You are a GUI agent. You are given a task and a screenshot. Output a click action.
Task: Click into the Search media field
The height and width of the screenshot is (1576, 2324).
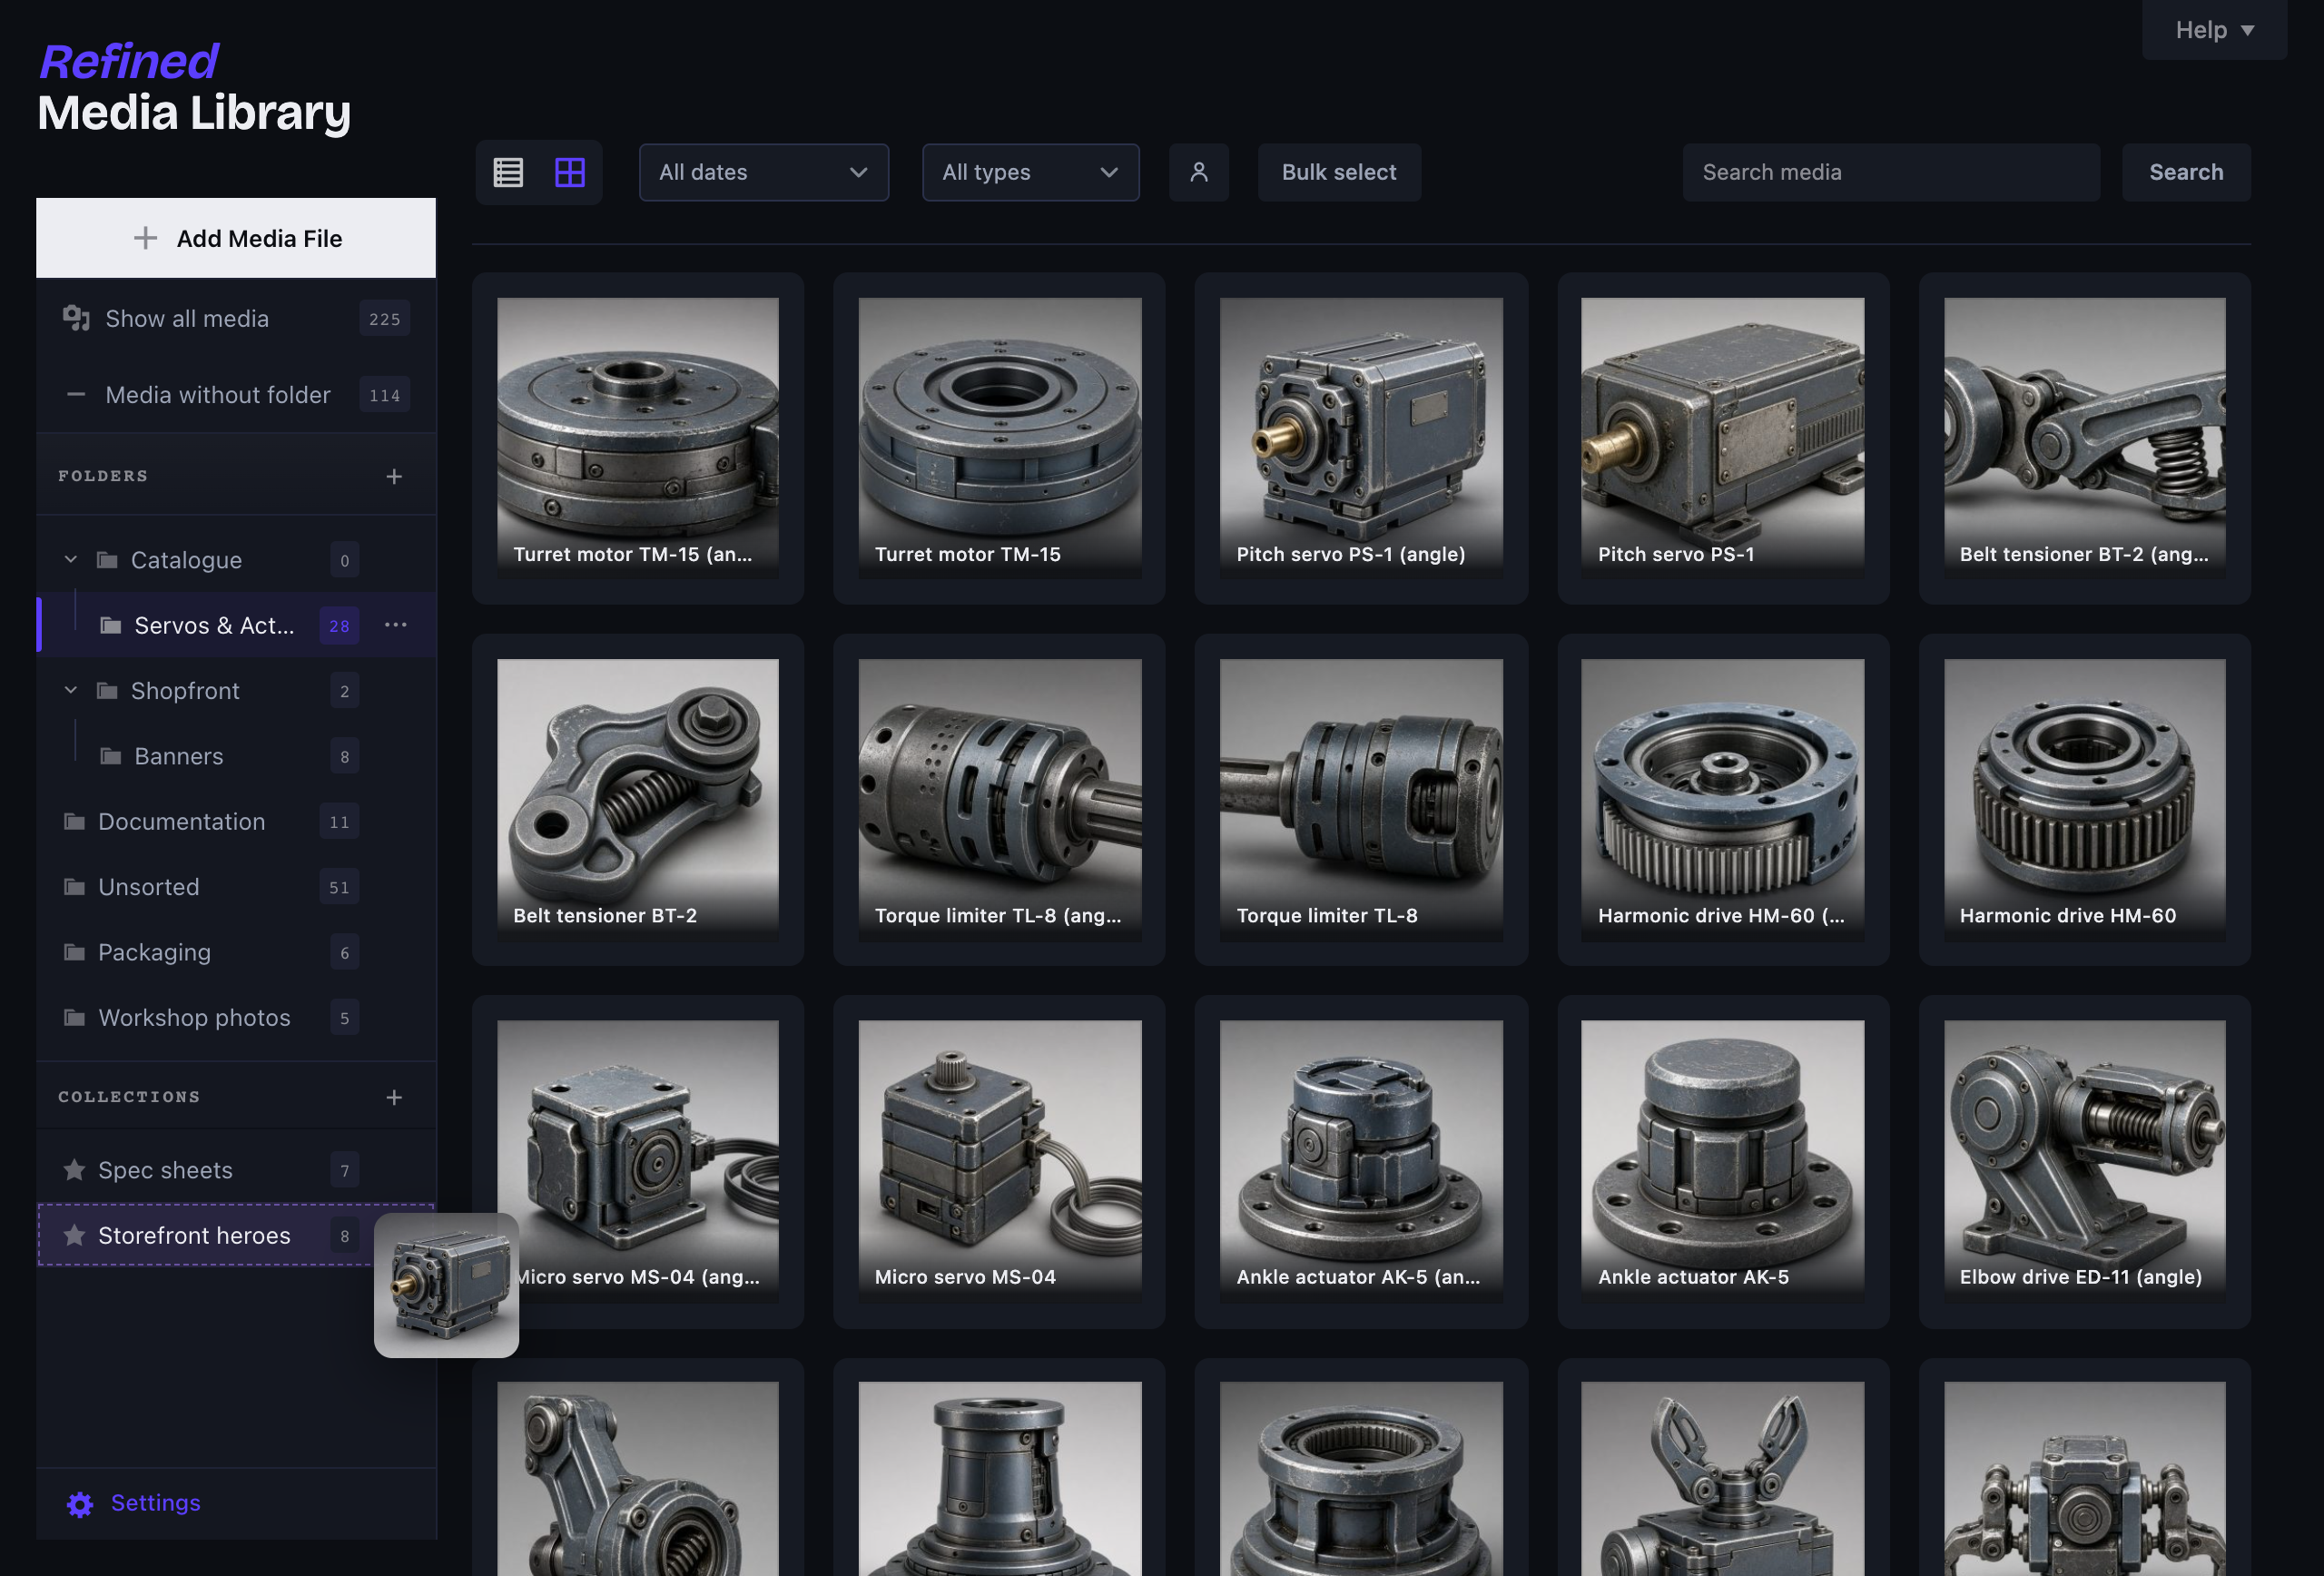tap(1891, 172)
